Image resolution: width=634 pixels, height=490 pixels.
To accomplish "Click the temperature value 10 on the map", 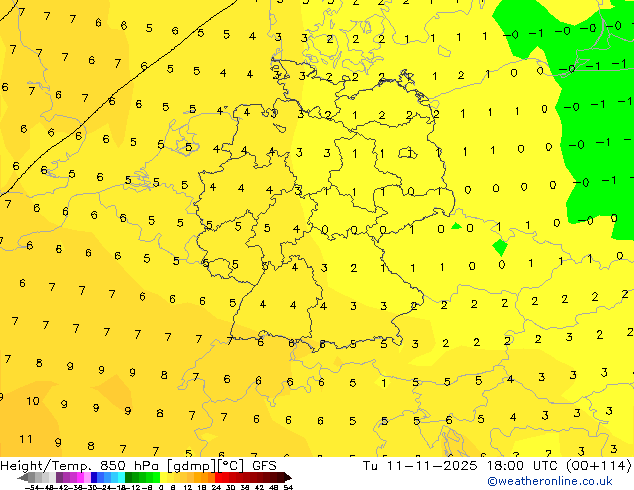I will click(33, 401).
